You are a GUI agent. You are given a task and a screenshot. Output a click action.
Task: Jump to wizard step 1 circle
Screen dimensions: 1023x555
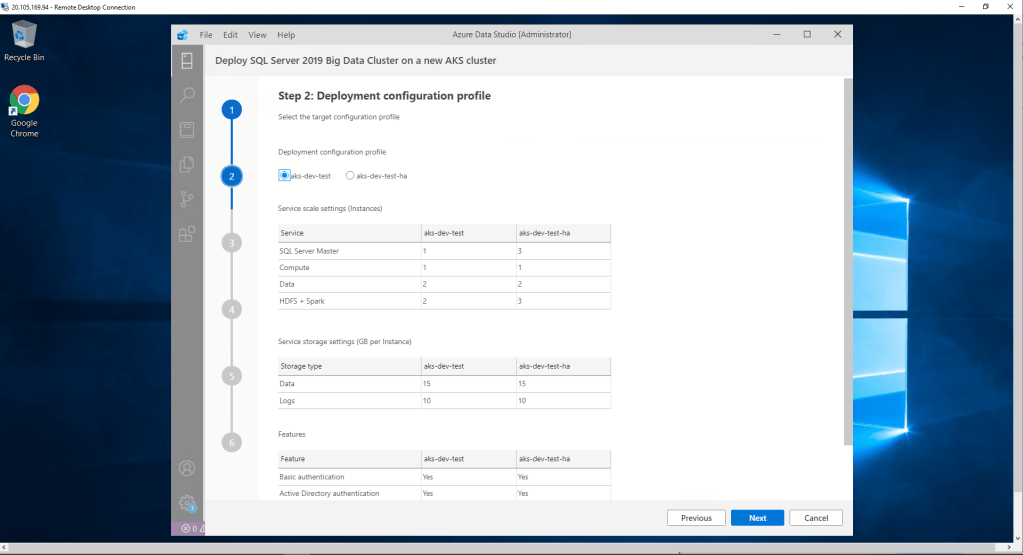tap(232, 110)
